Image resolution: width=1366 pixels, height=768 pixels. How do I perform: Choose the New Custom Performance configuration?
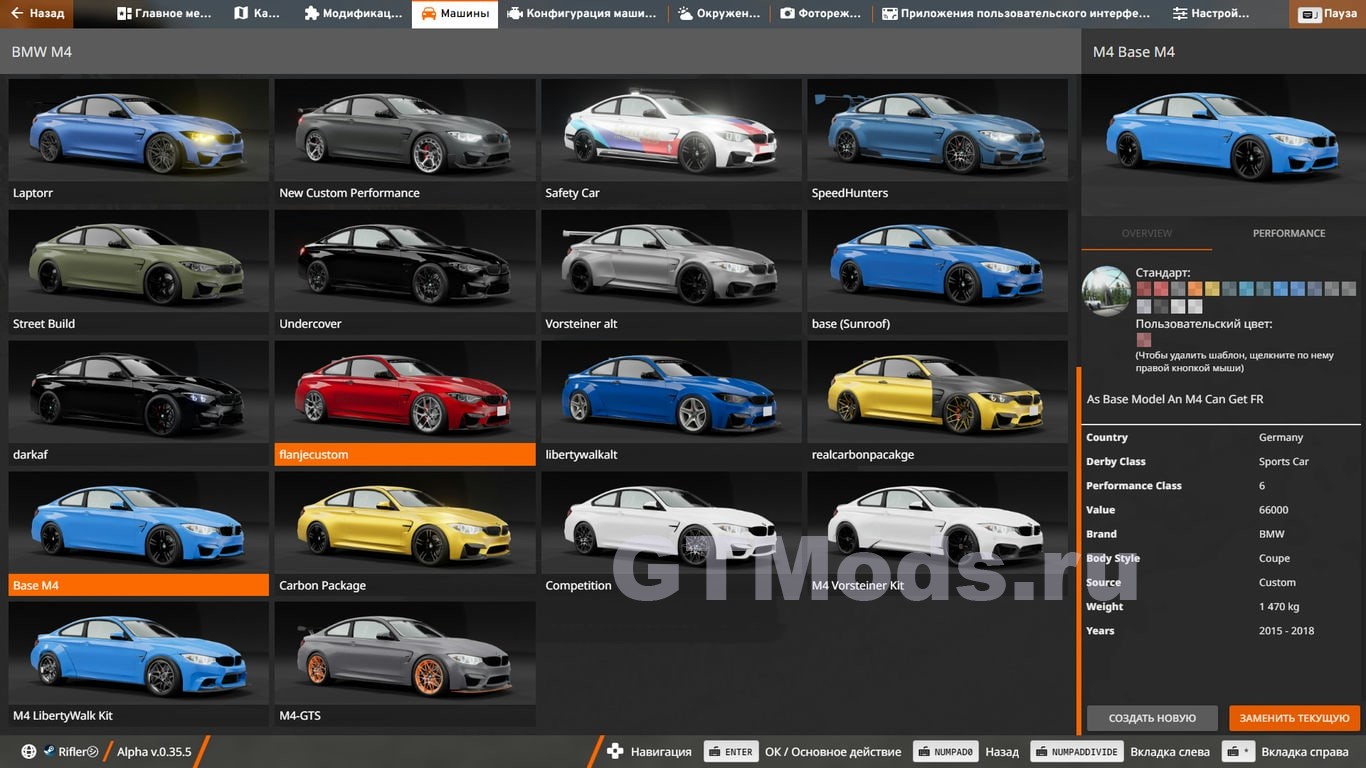pos(405,141)
